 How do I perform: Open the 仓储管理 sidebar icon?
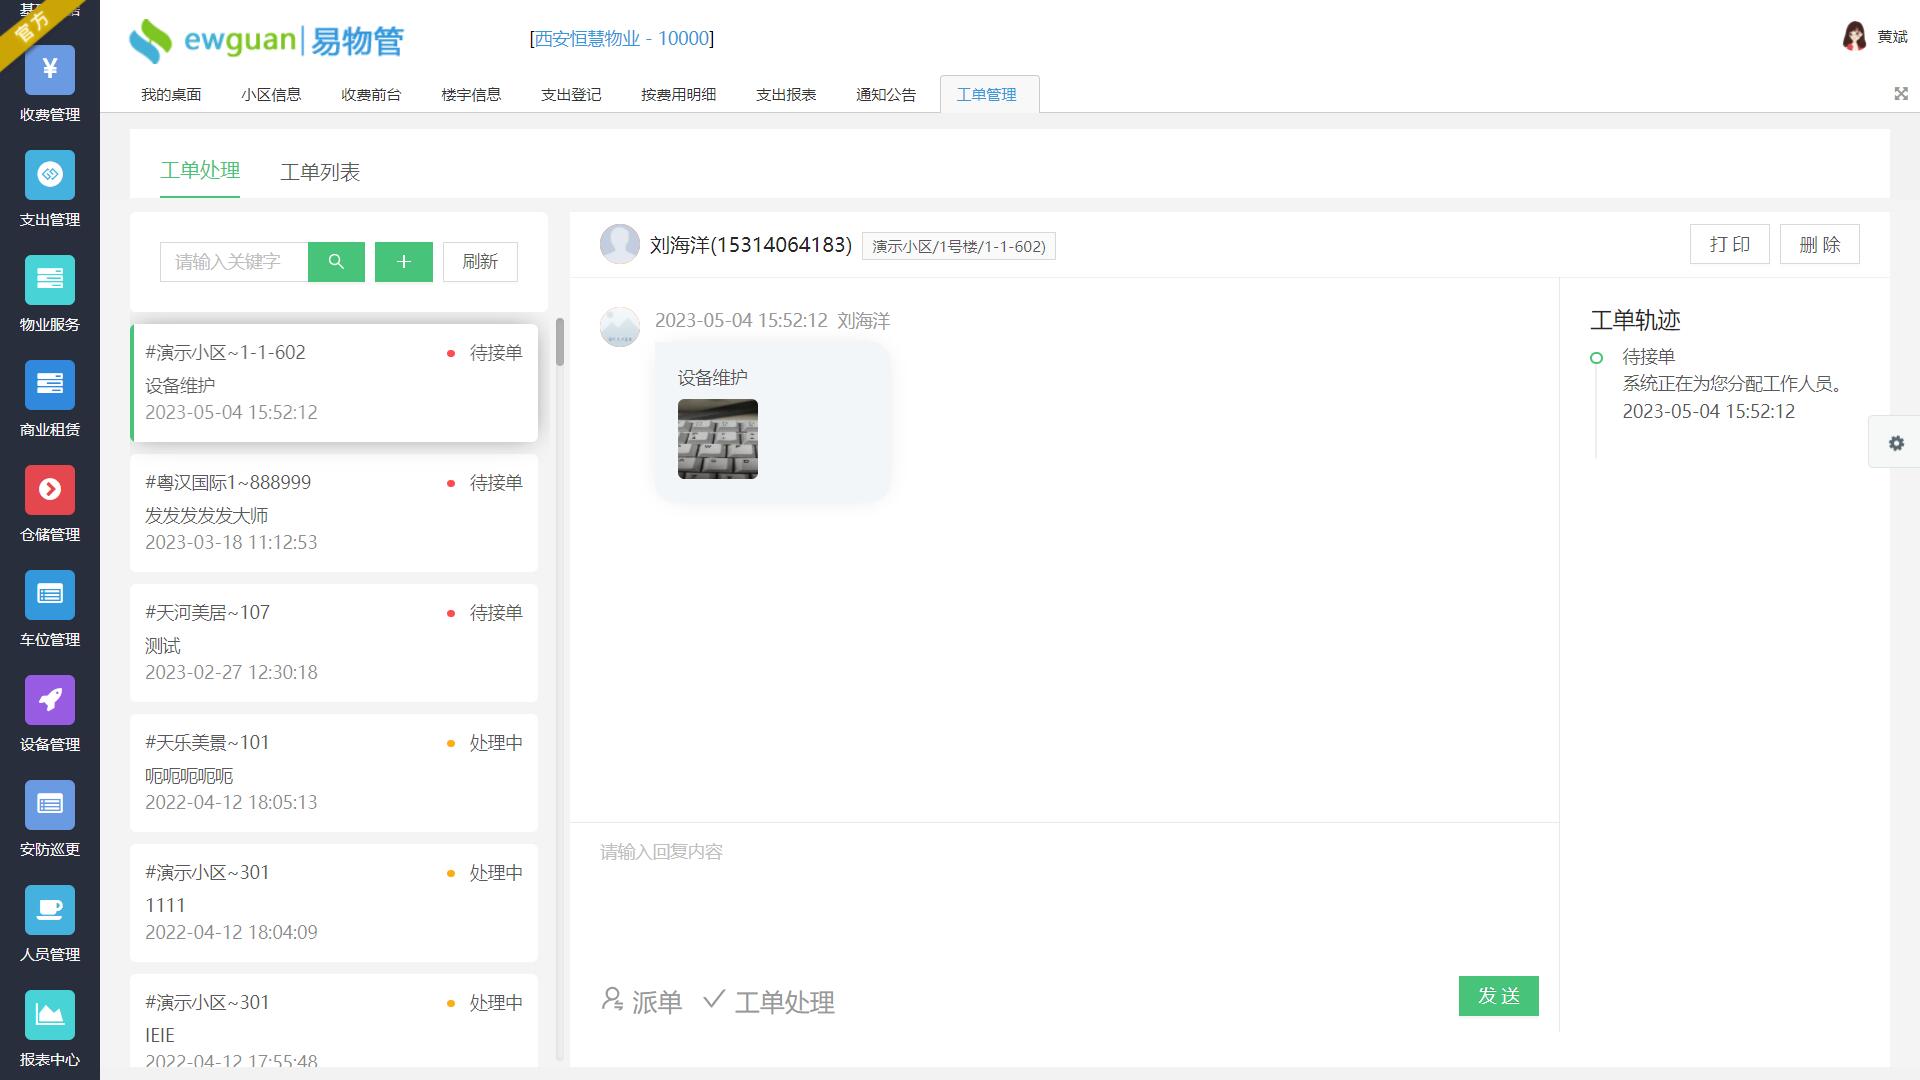coord(49,490)
